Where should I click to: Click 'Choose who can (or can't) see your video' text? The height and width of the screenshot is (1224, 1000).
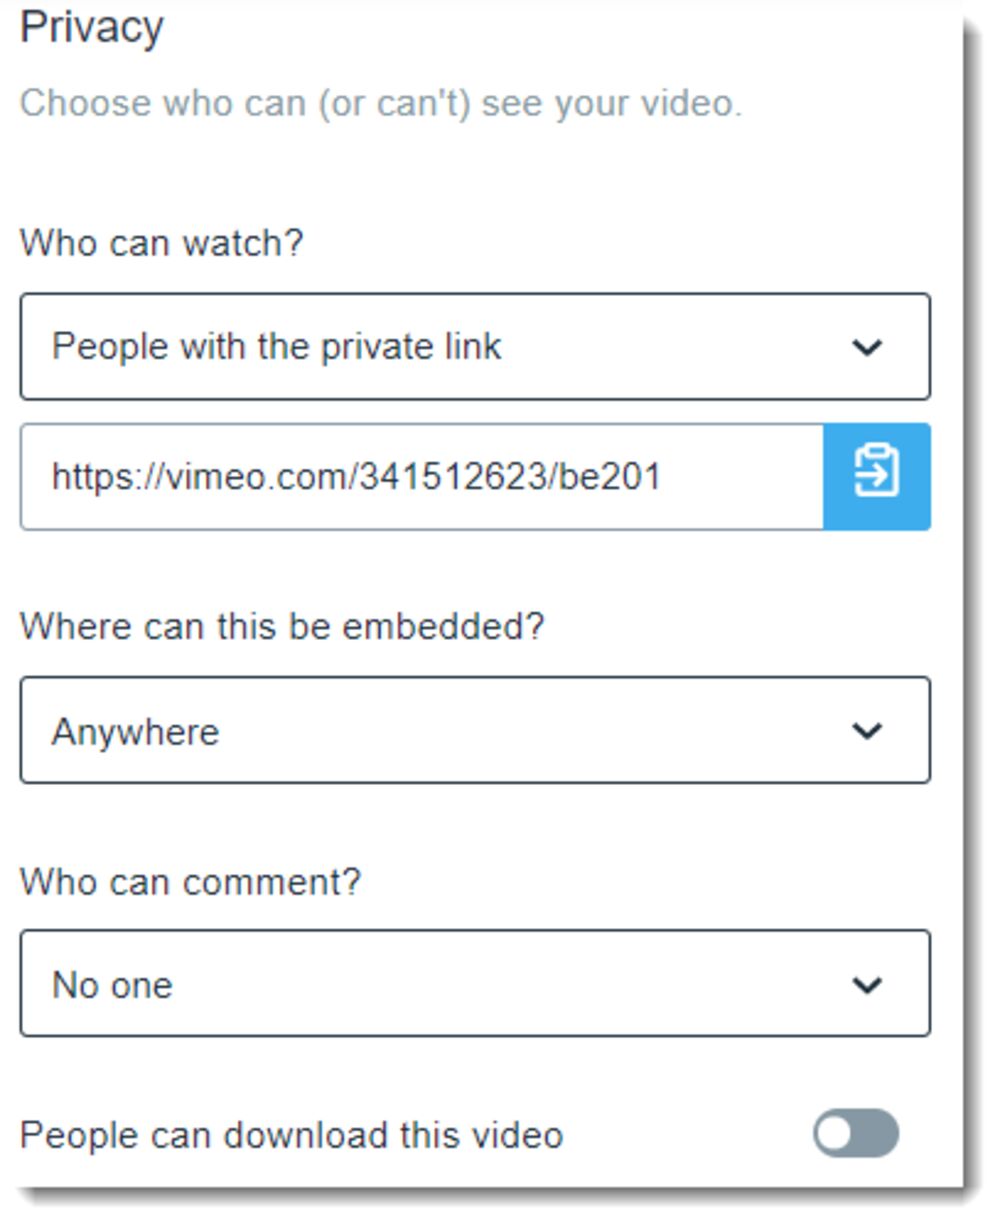click(381, 104)
